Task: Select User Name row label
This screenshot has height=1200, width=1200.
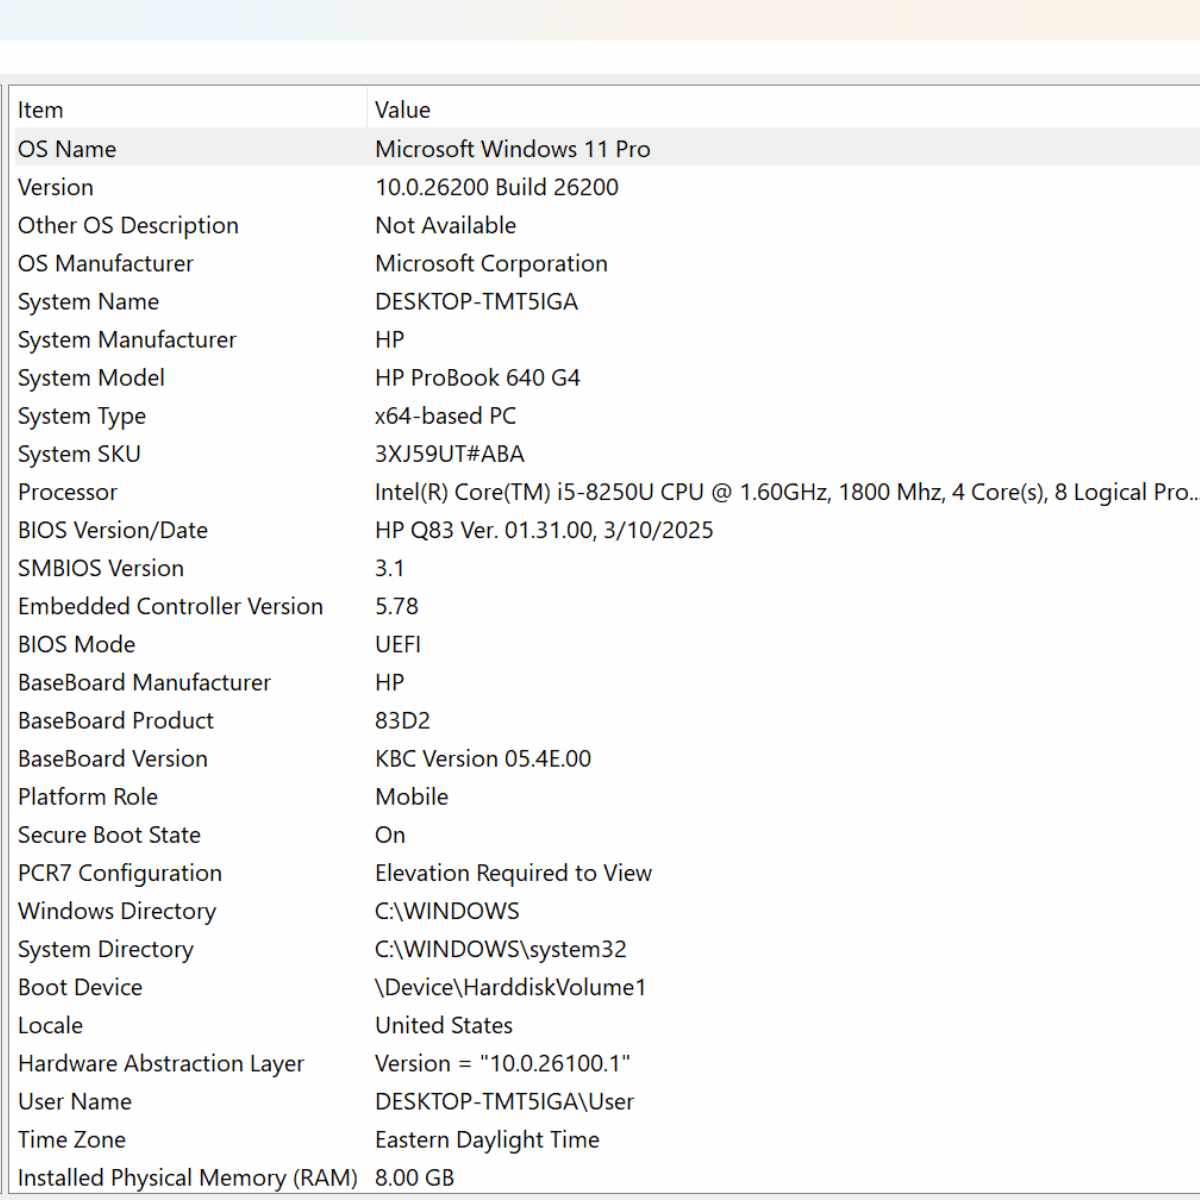Action: point(75,1100)
